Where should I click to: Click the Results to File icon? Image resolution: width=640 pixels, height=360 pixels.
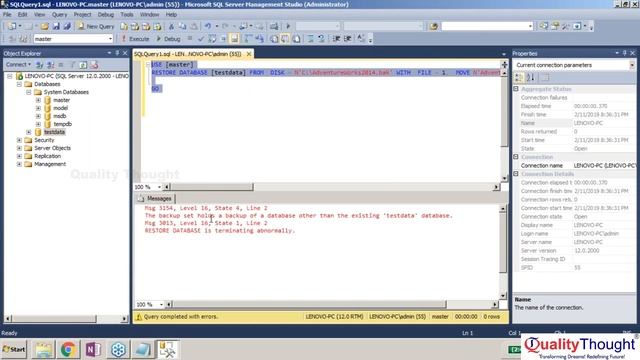point(296,39)
